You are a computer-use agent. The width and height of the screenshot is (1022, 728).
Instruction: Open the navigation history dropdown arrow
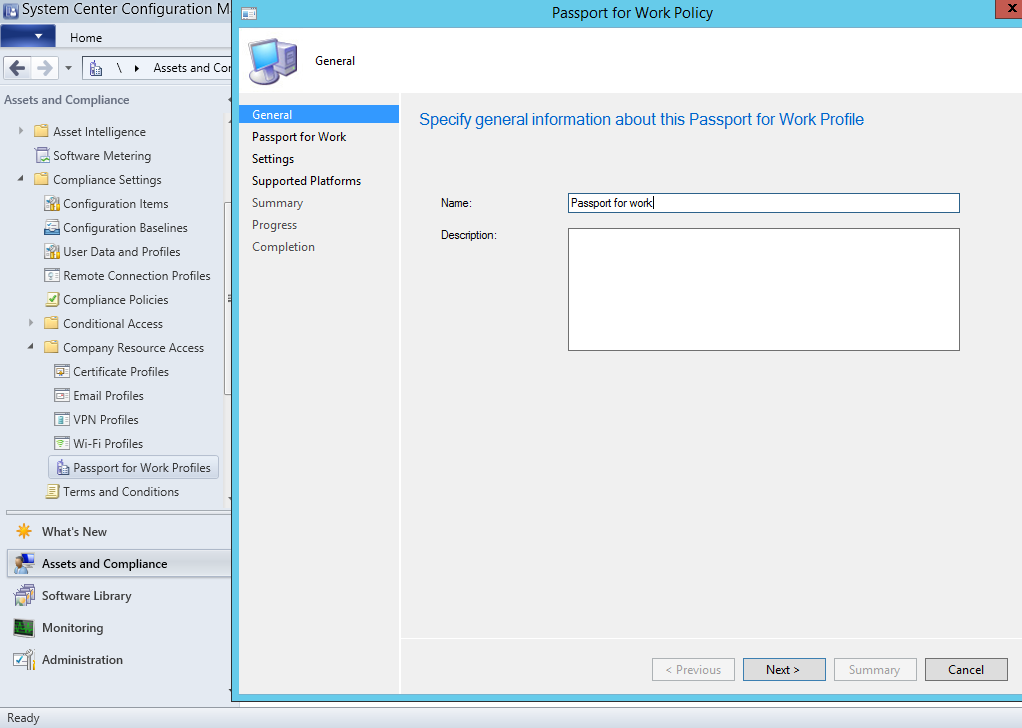[68, 68]
